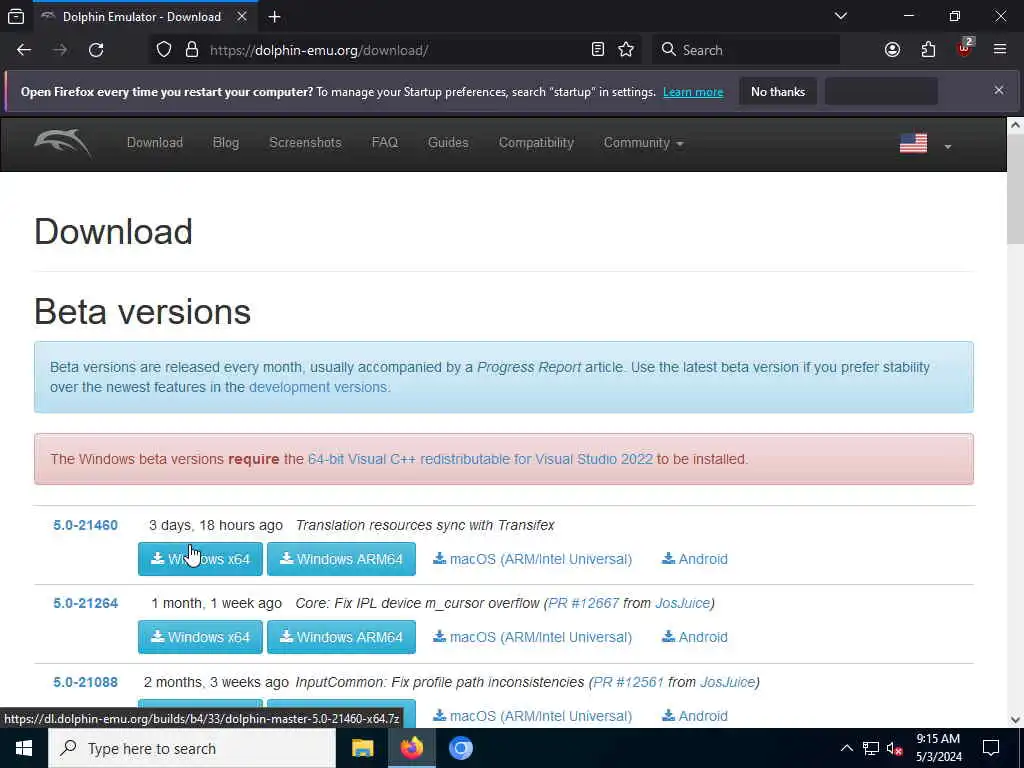Click the taskbar clock showing 9:15 AM
Viewport: 1024px width, 768px height.
(x=938, y=748)
